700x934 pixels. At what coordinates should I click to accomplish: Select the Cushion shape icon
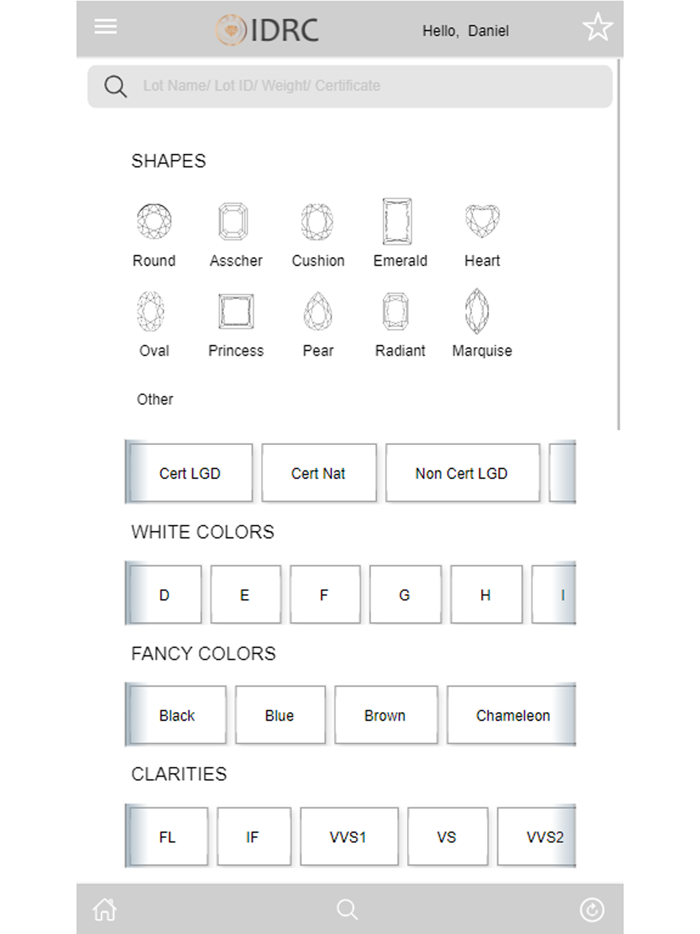(x=317, y=220)
